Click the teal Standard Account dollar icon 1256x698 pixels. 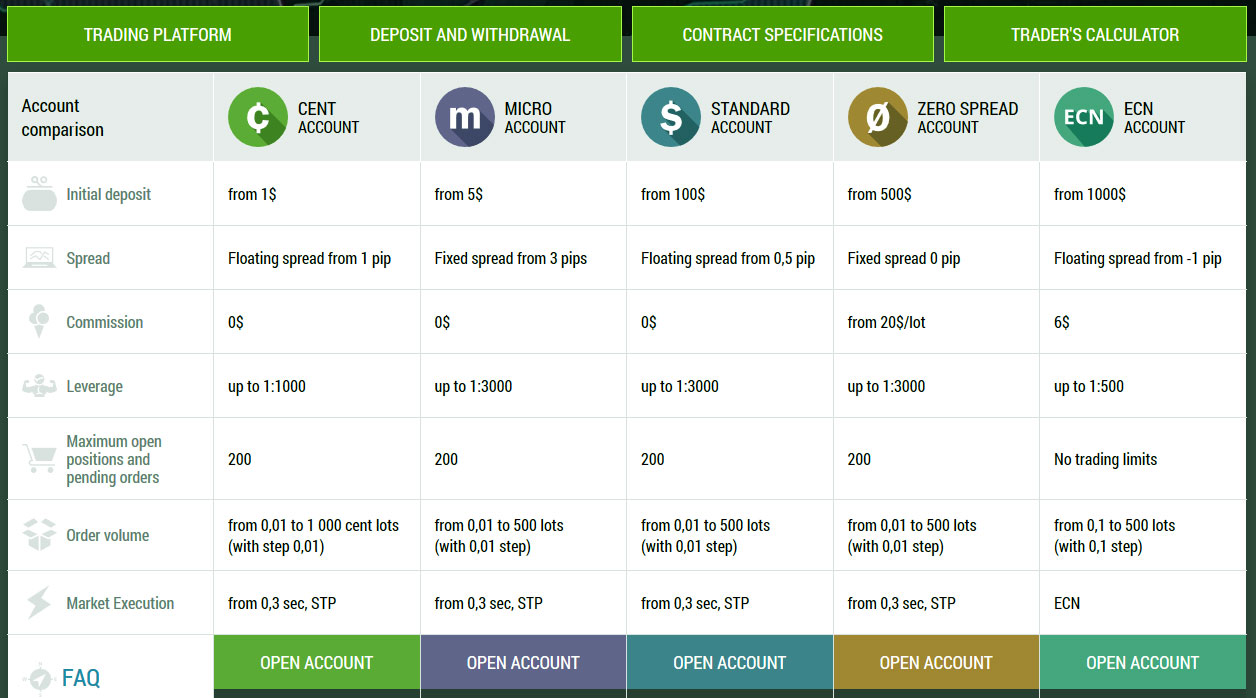(x=670, y=118)
